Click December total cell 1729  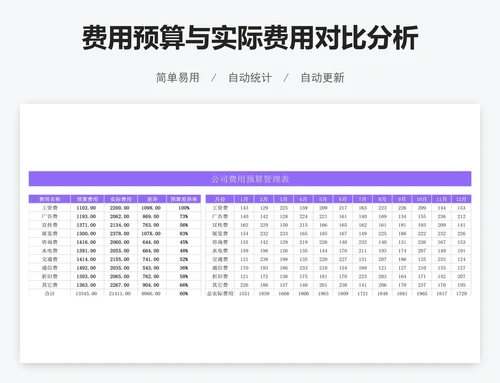click(461, 294)
